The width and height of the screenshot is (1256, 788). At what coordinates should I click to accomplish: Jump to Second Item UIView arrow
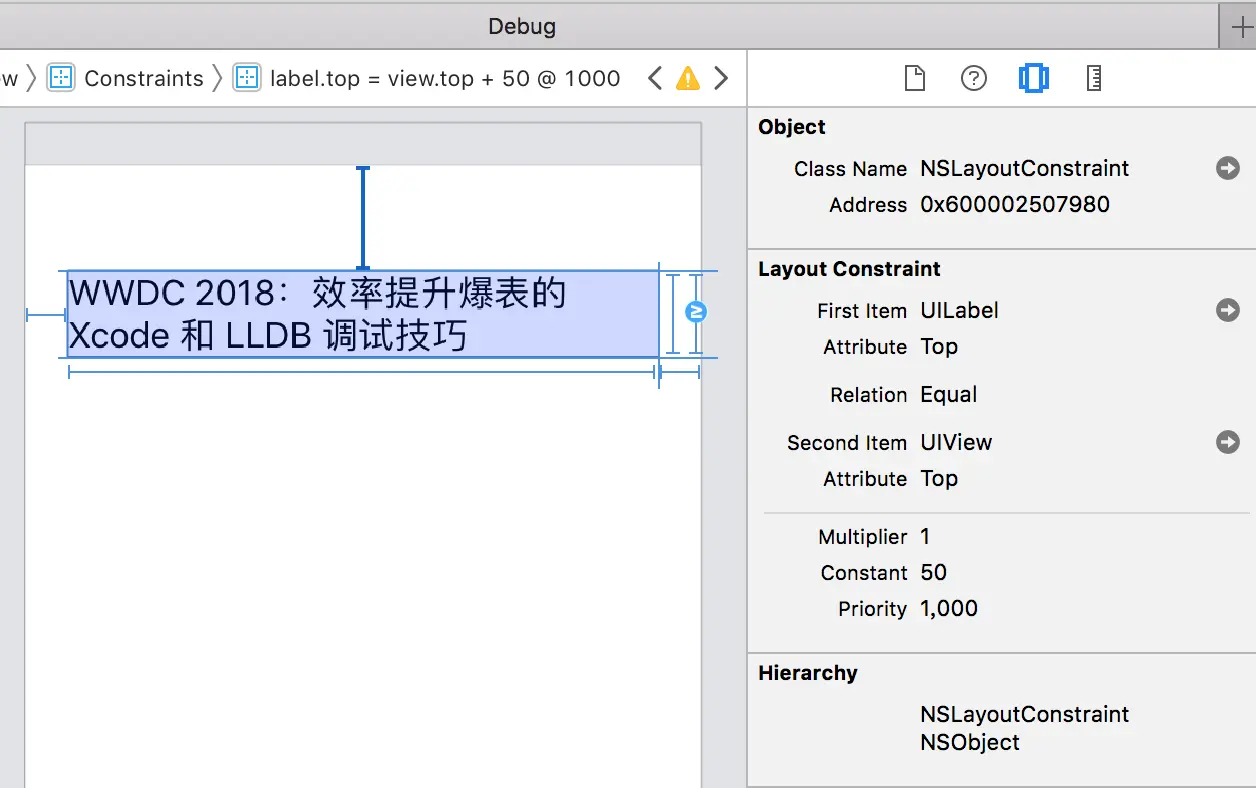click(x=1228, y=442)
